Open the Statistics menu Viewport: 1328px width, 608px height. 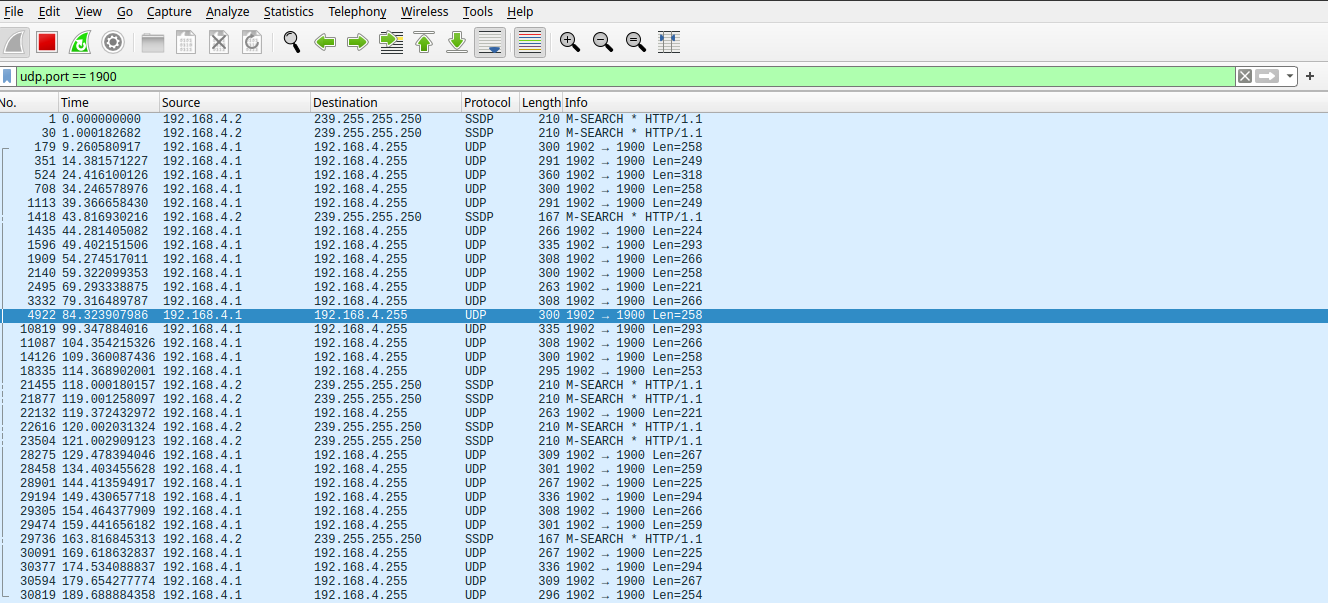click(x=289, y=11)
